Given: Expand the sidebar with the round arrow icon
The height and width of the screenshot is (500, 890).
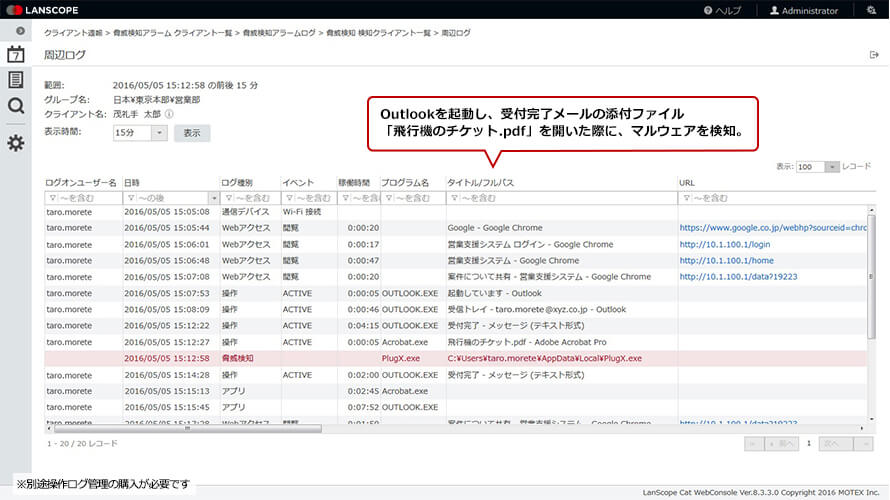Looking at the screenshot, I should tap(20, 31).
